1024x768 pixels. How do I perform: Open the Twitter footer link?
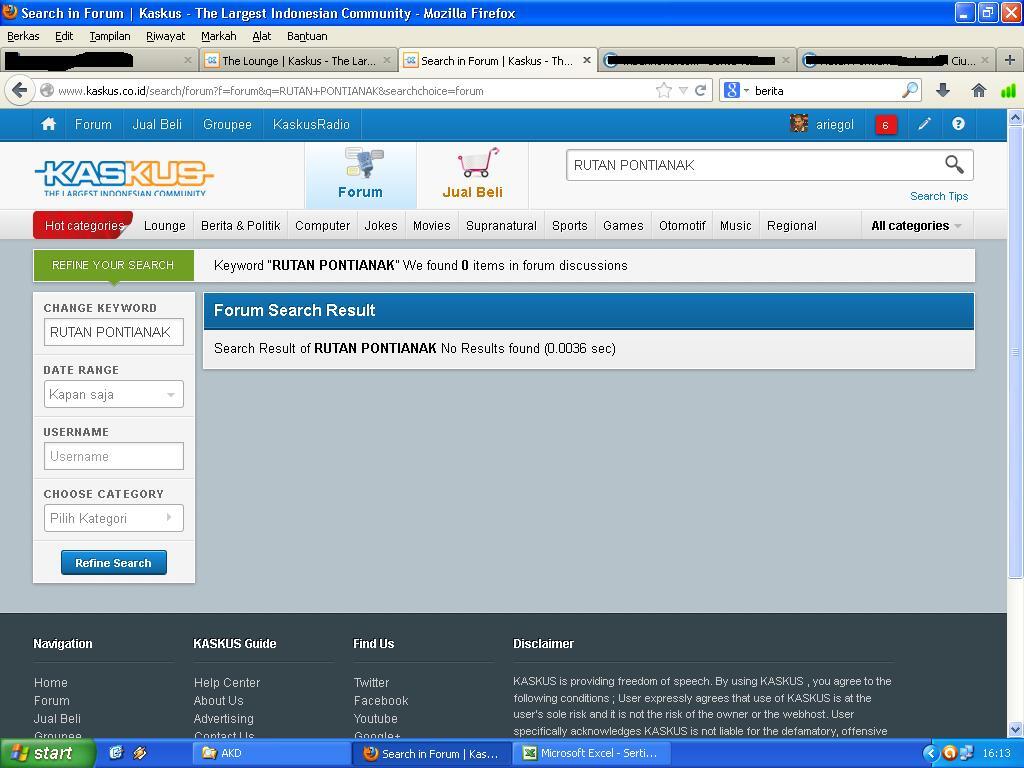coord(371,682)
